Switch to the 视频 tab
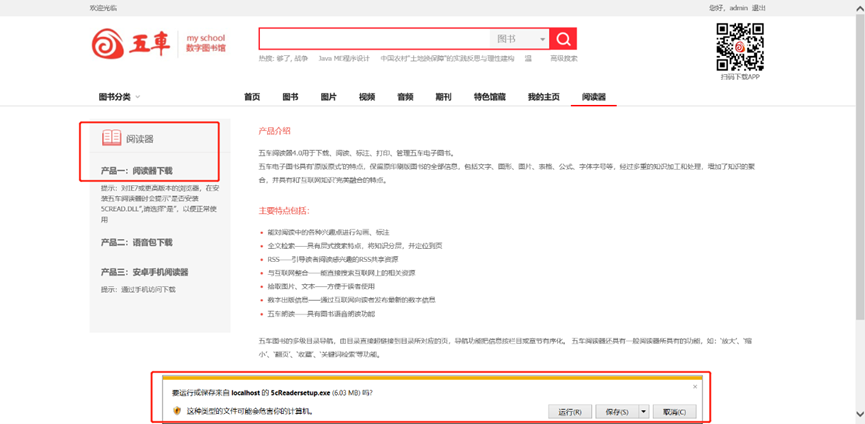Viewport: 865px width, 424px height. [x=367, y=97]
